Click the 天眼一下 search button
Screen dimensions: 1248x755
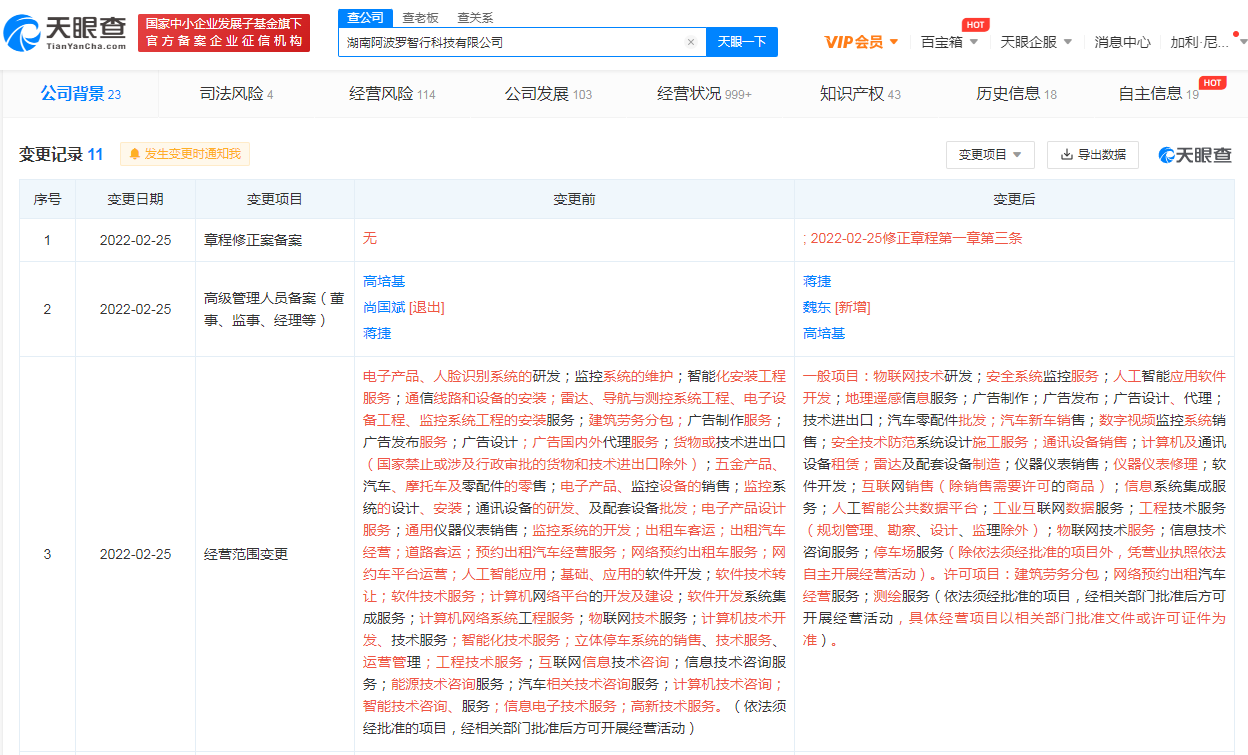tap(742, 42)
